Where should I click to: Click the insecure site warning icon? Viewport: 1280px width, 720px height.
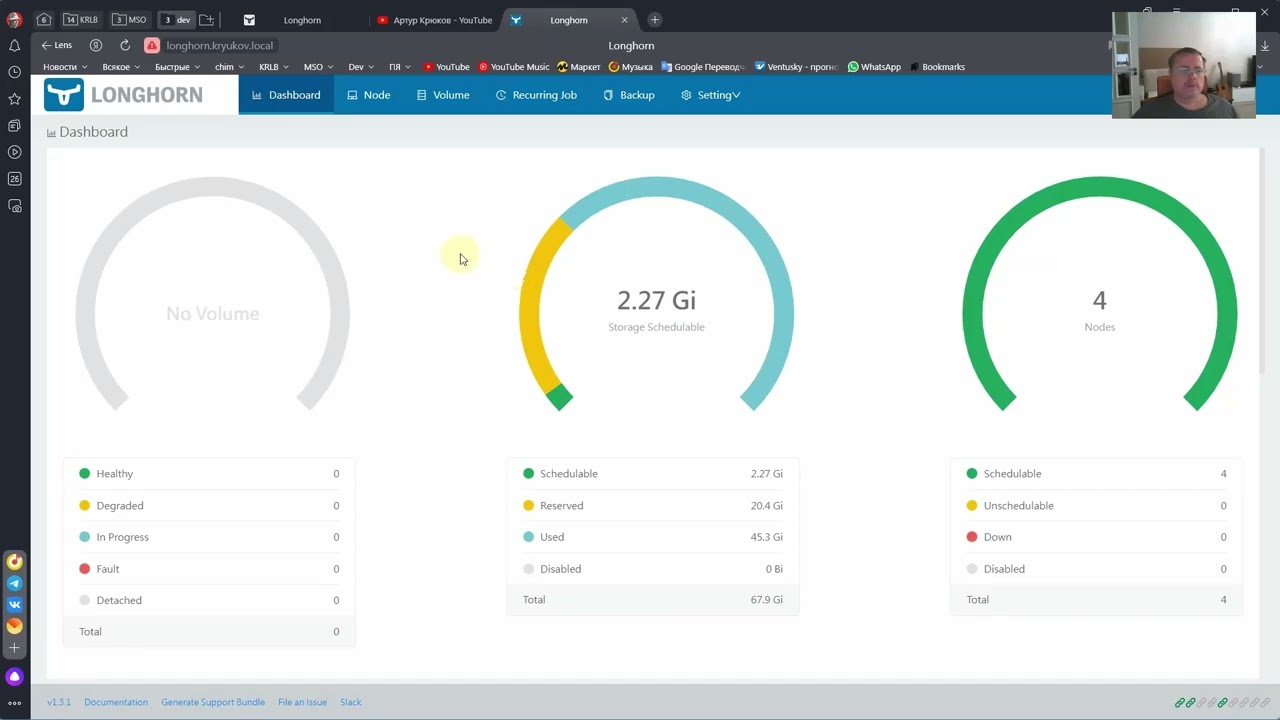(152, 45)
